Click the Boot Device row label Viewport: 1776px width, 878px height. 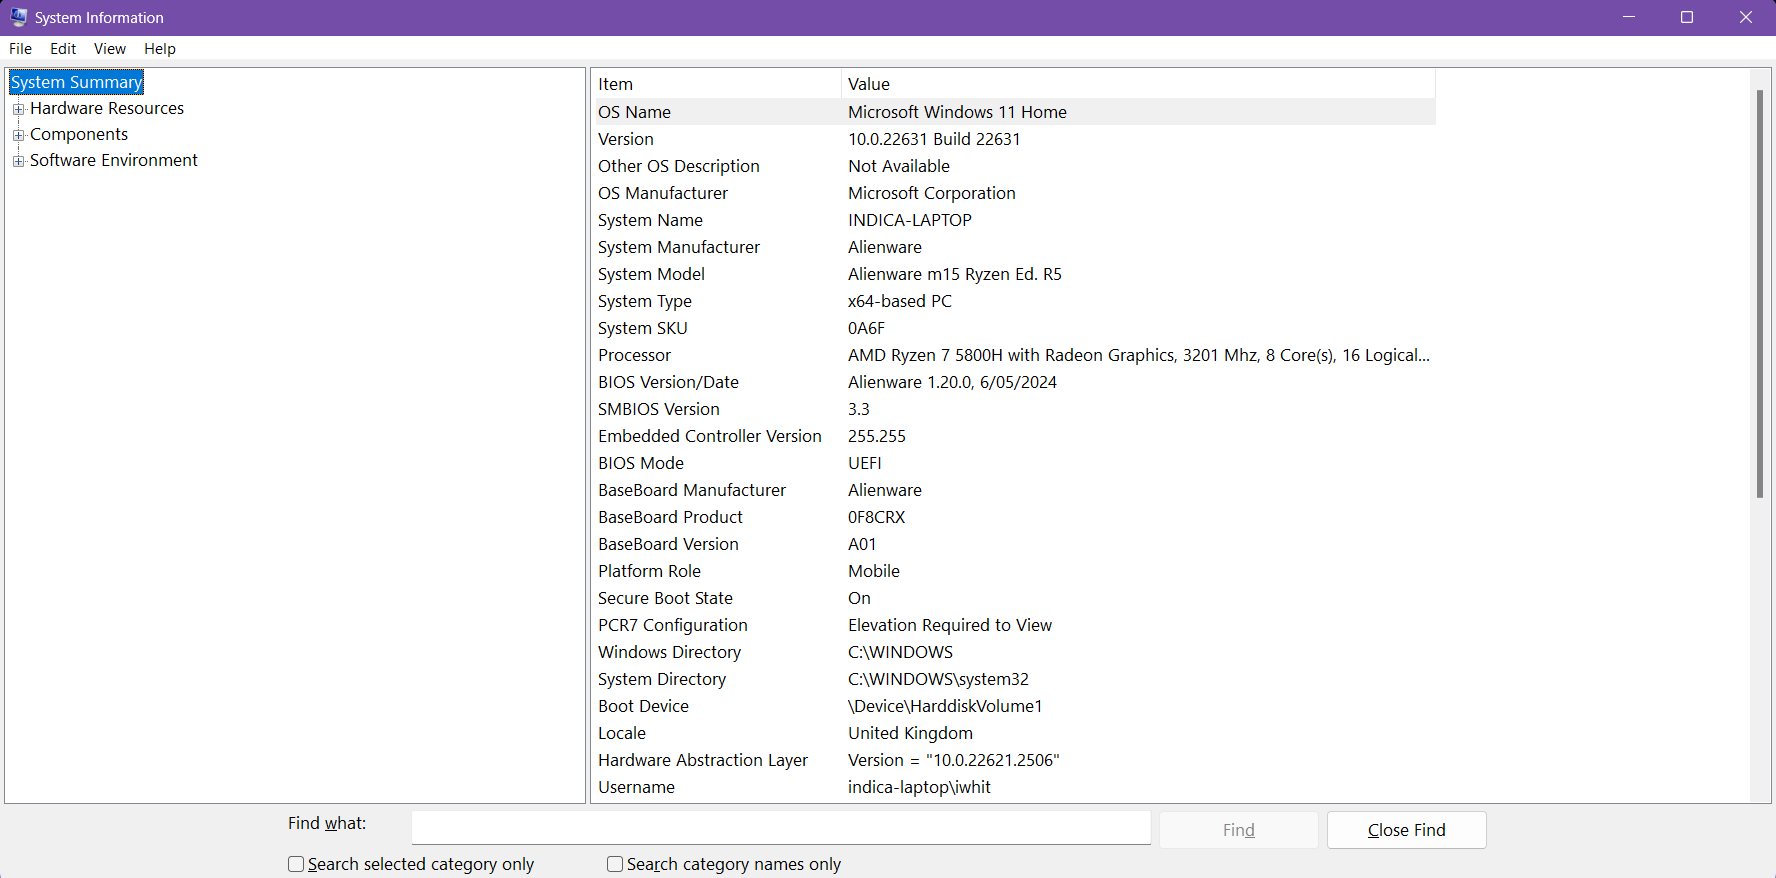(x=643, y=706)
